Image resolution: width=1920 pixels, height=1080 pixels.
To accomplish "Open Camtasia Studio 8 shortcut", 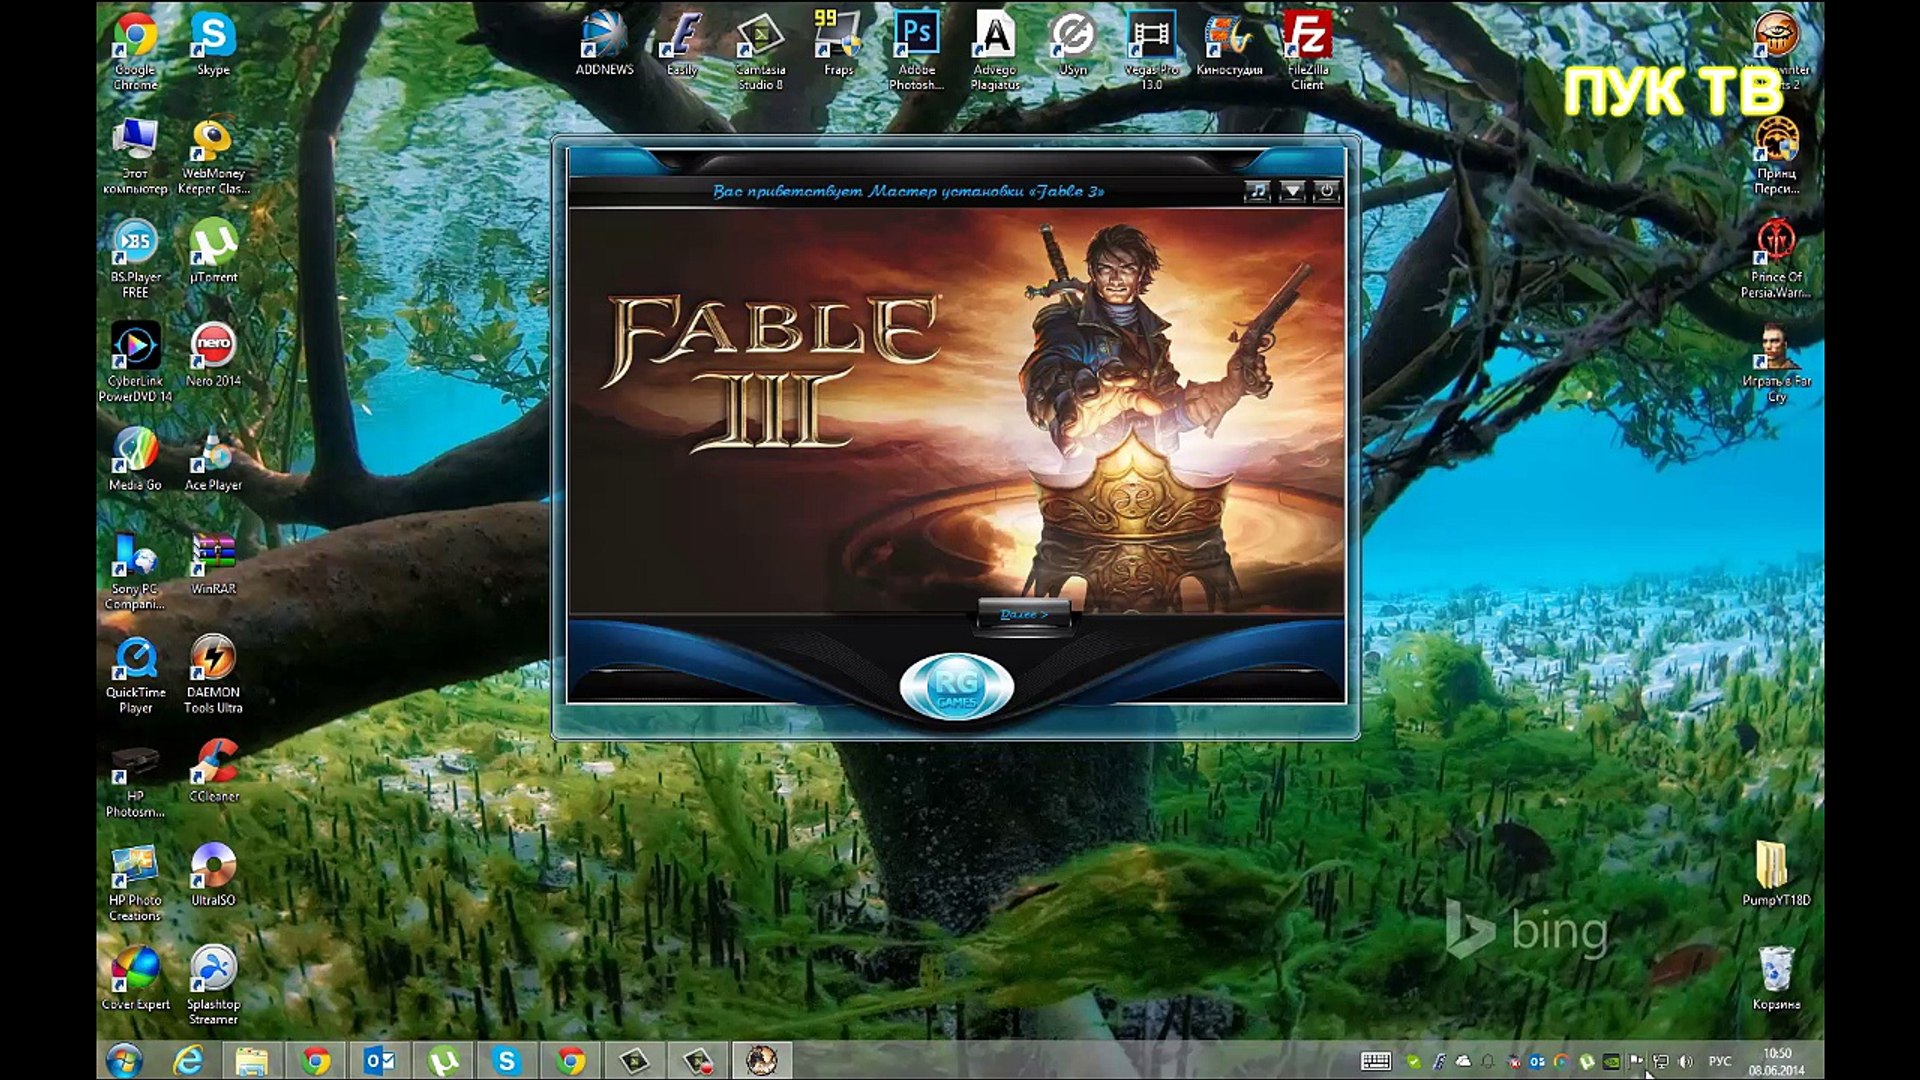I will click(760, 51).
